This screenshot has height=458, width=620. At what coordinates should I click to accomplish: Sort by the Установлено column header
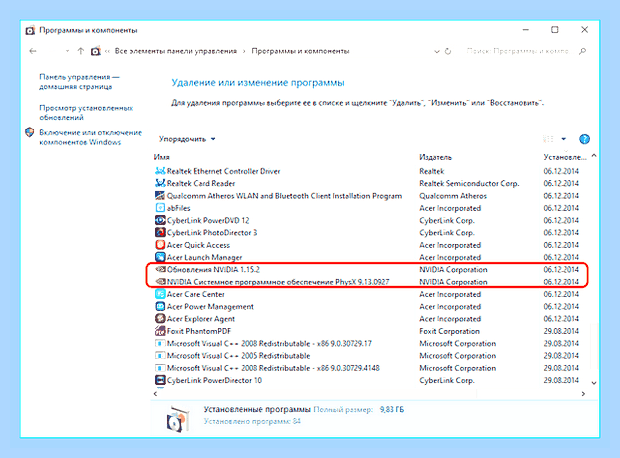564,157
